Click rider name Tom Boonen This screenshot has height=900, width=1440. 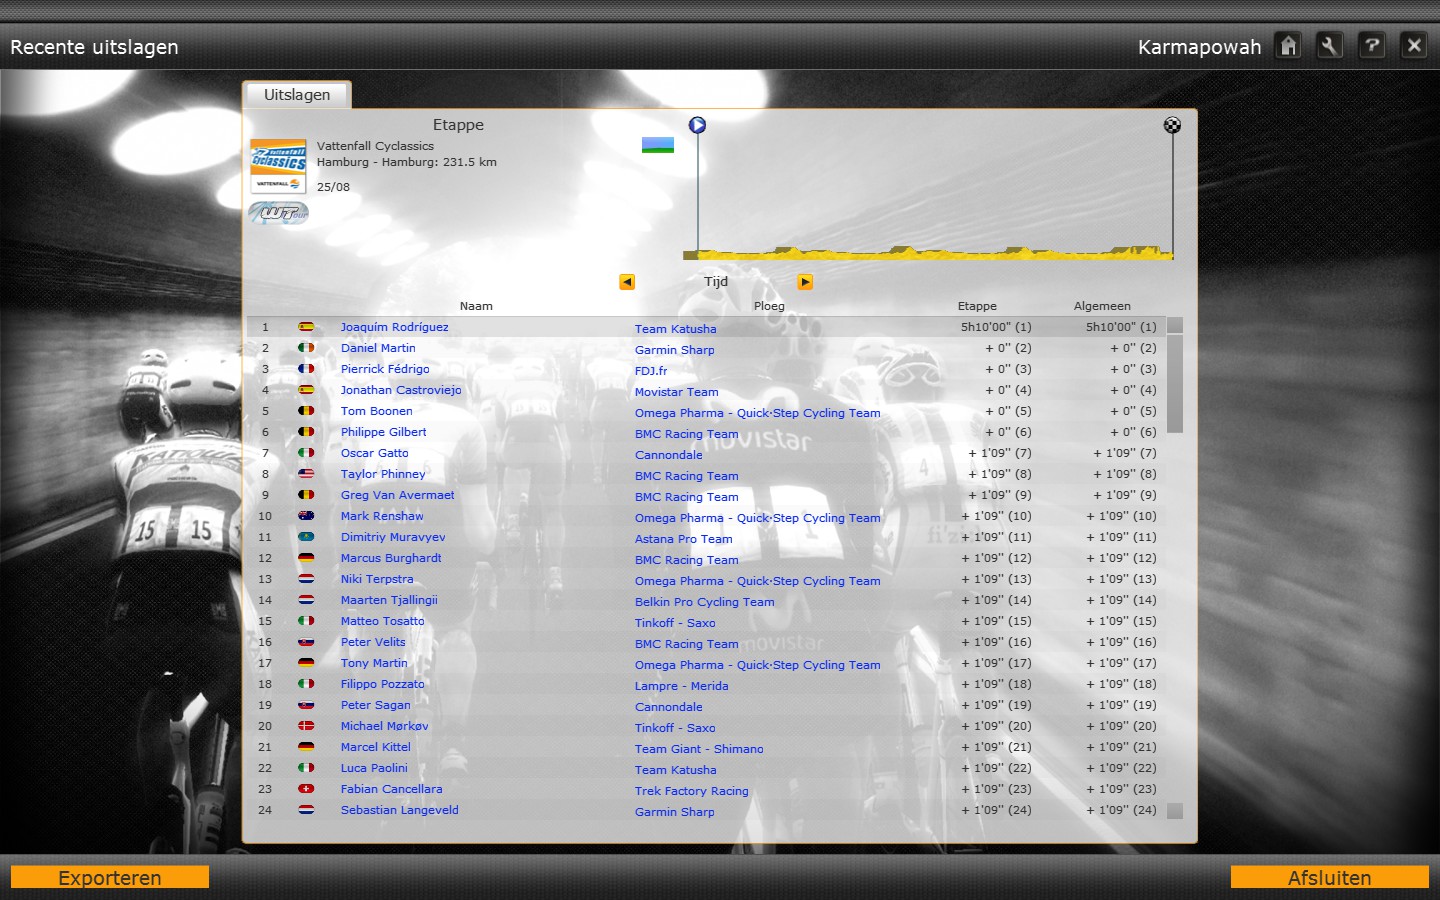(x=376, y=411)
